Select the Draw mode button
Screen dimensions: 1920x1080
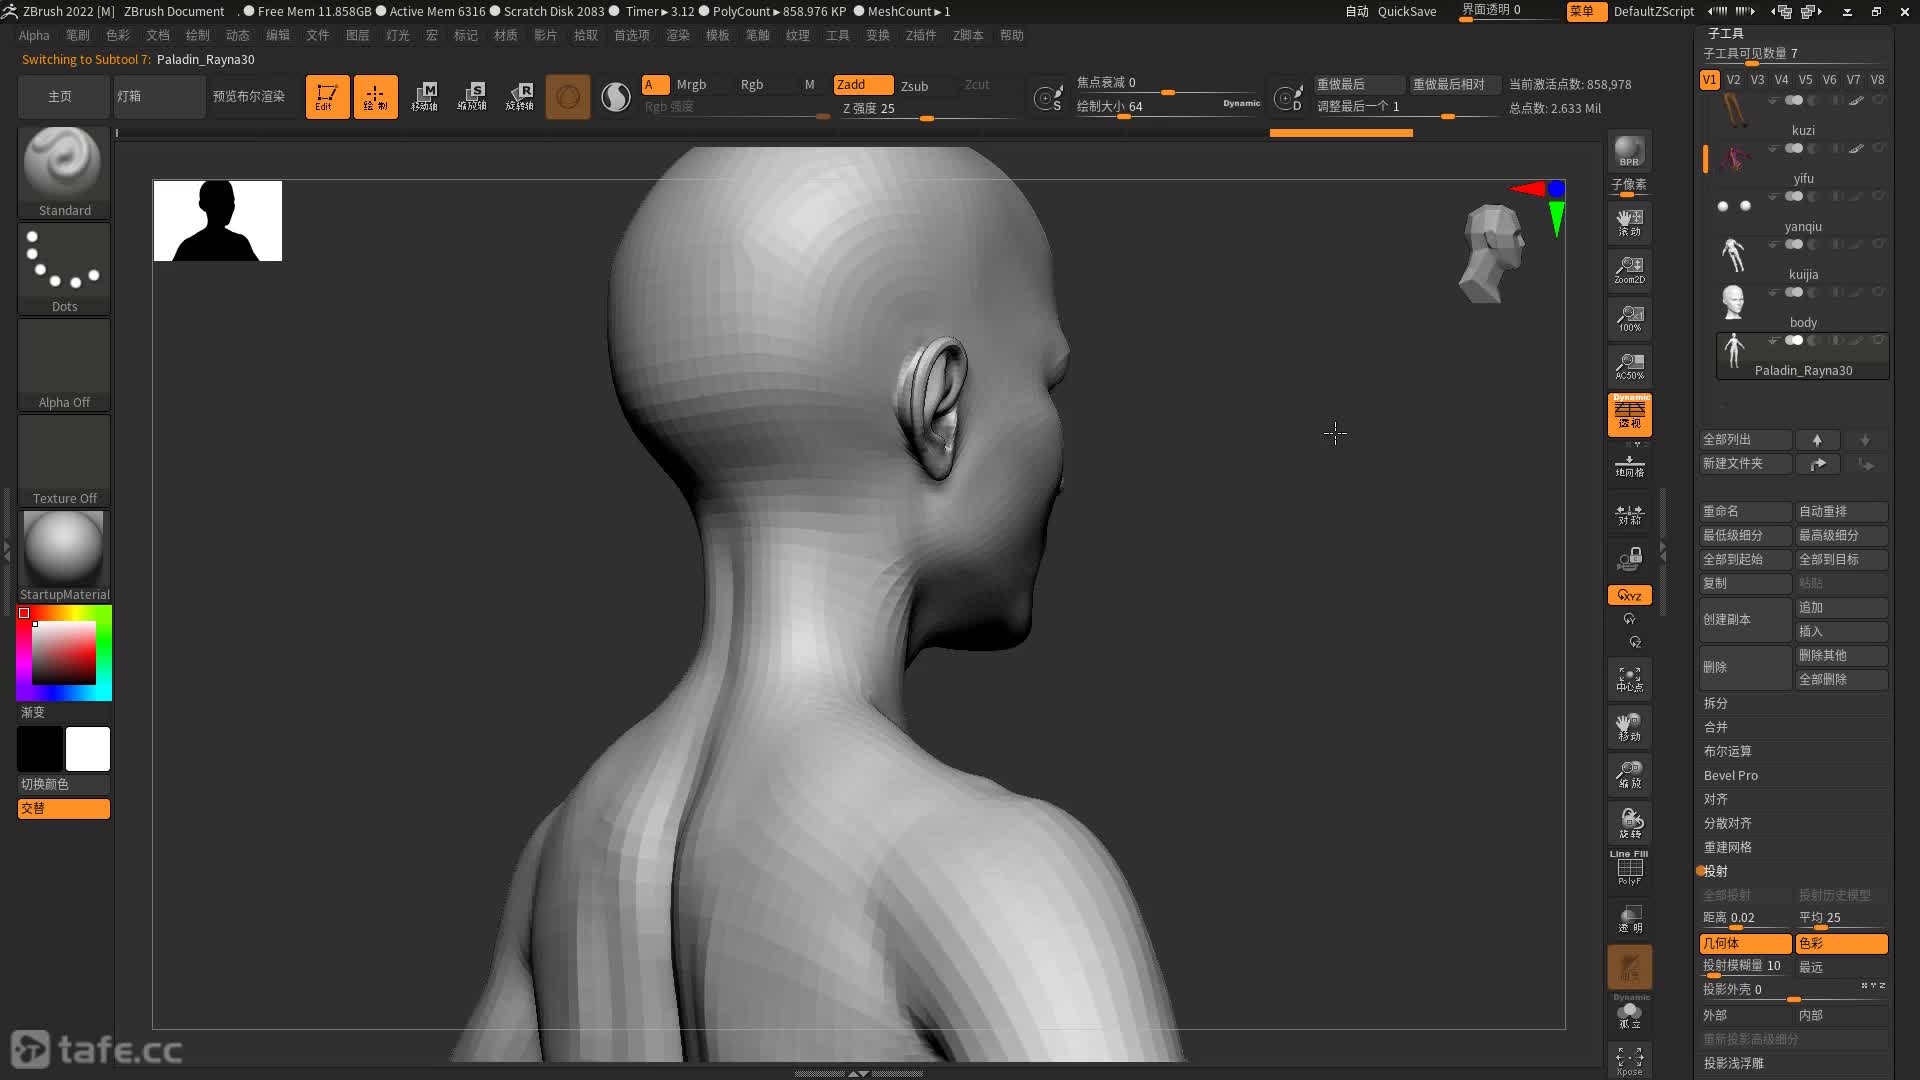coord(375,97)
